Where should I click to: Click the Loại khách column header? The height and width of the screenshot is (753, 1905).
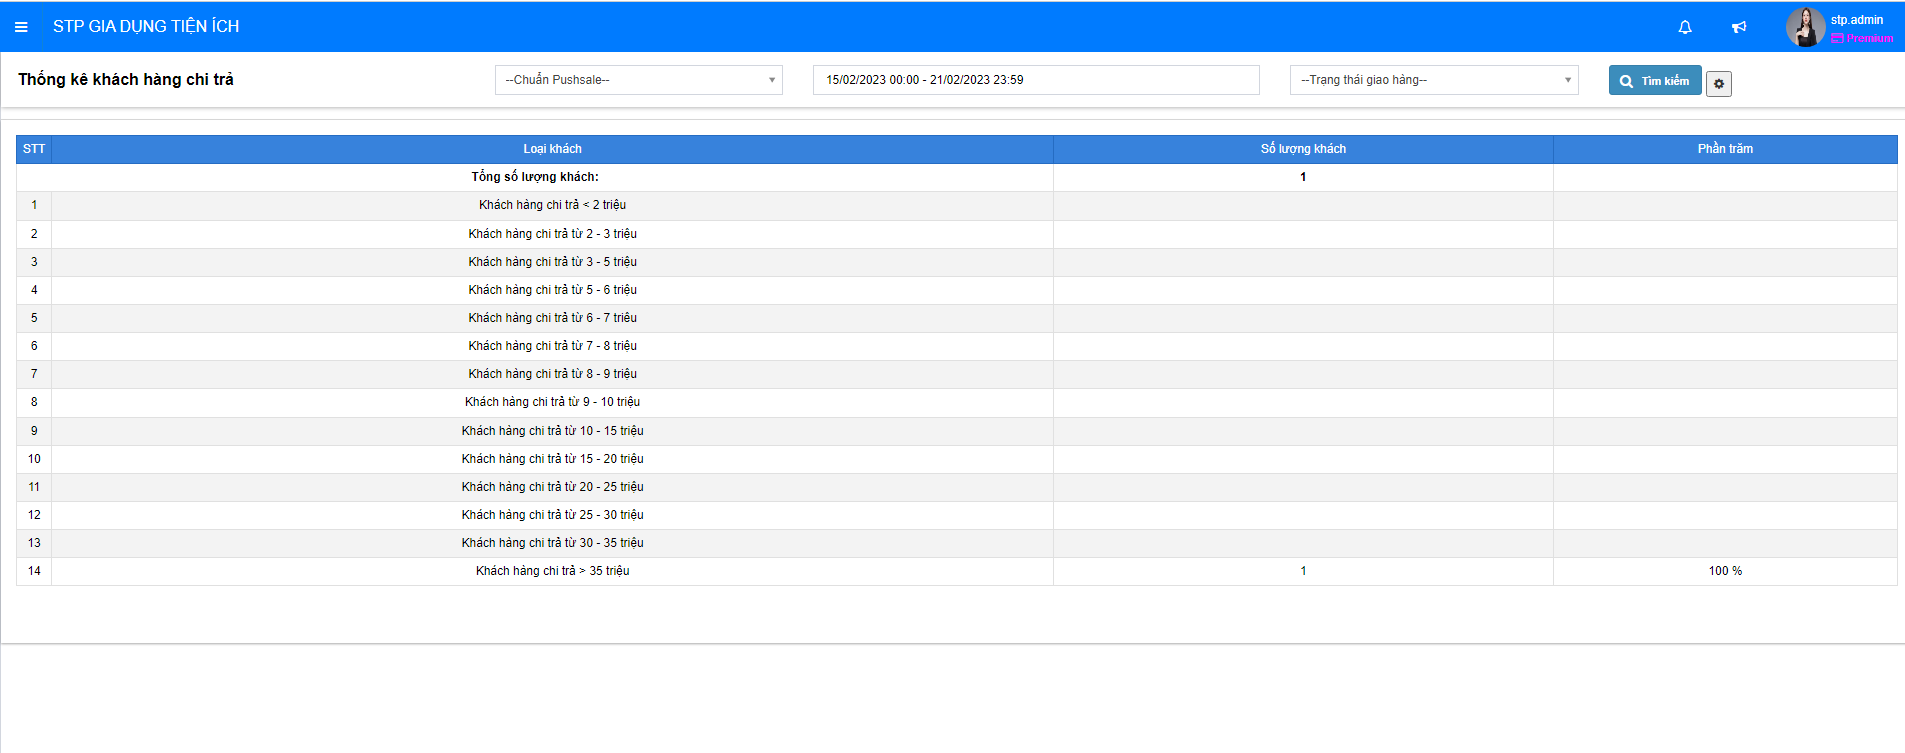552,149
